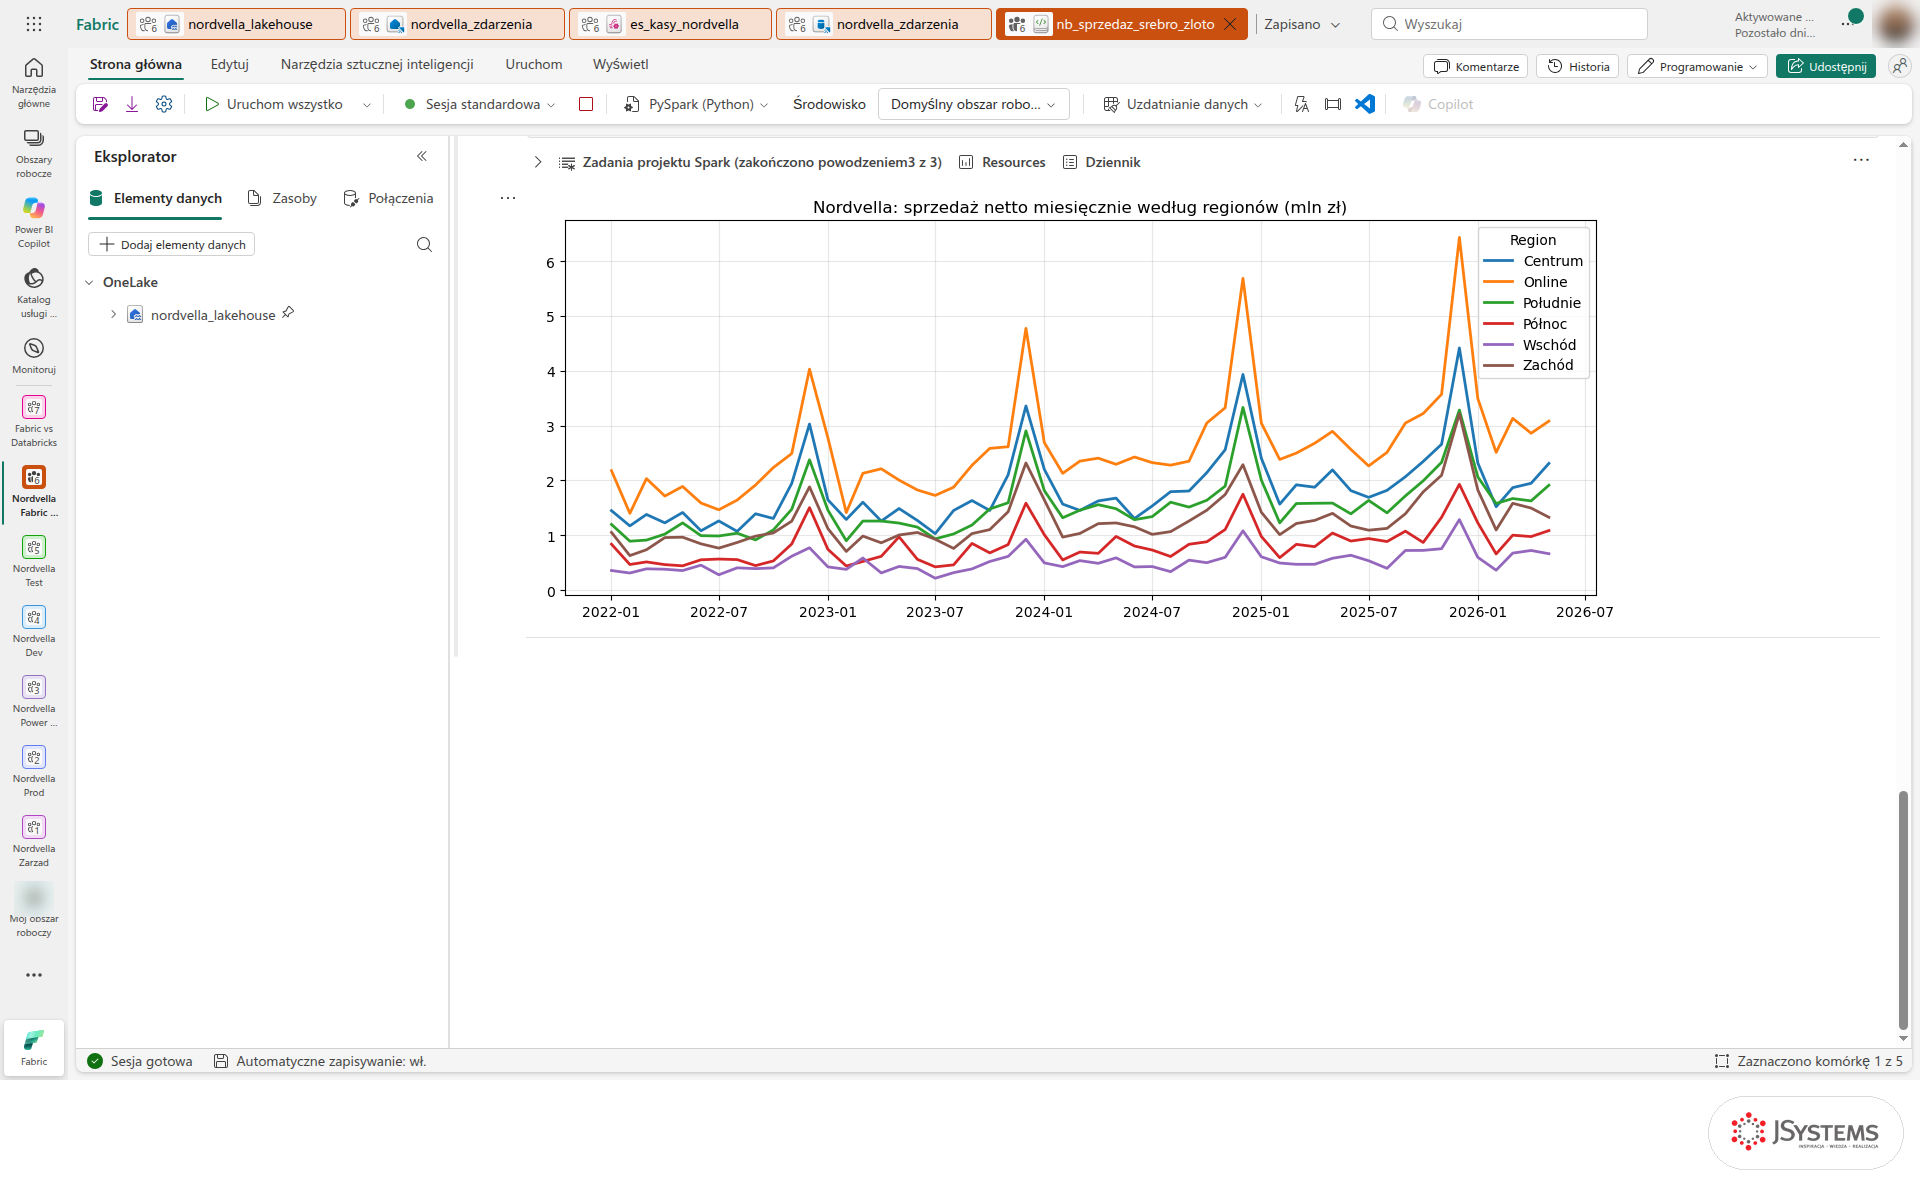
Task: Expand Zadania projektu Spark section chevron
Action: coord(538,162)
